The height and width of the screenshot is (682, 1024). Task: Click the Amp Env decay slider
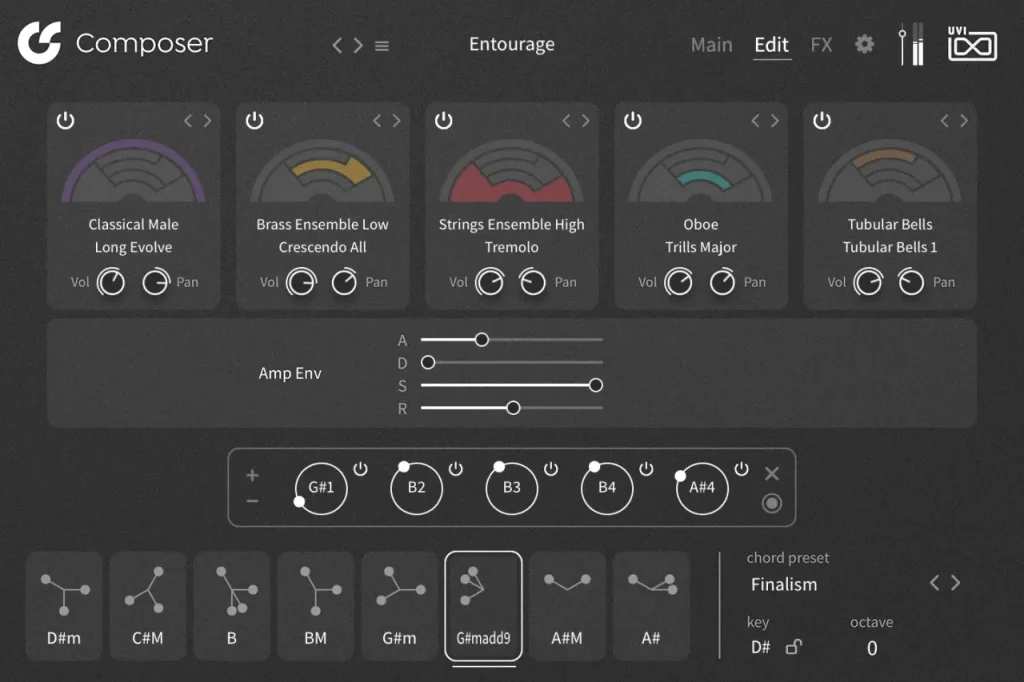point(511,363)
